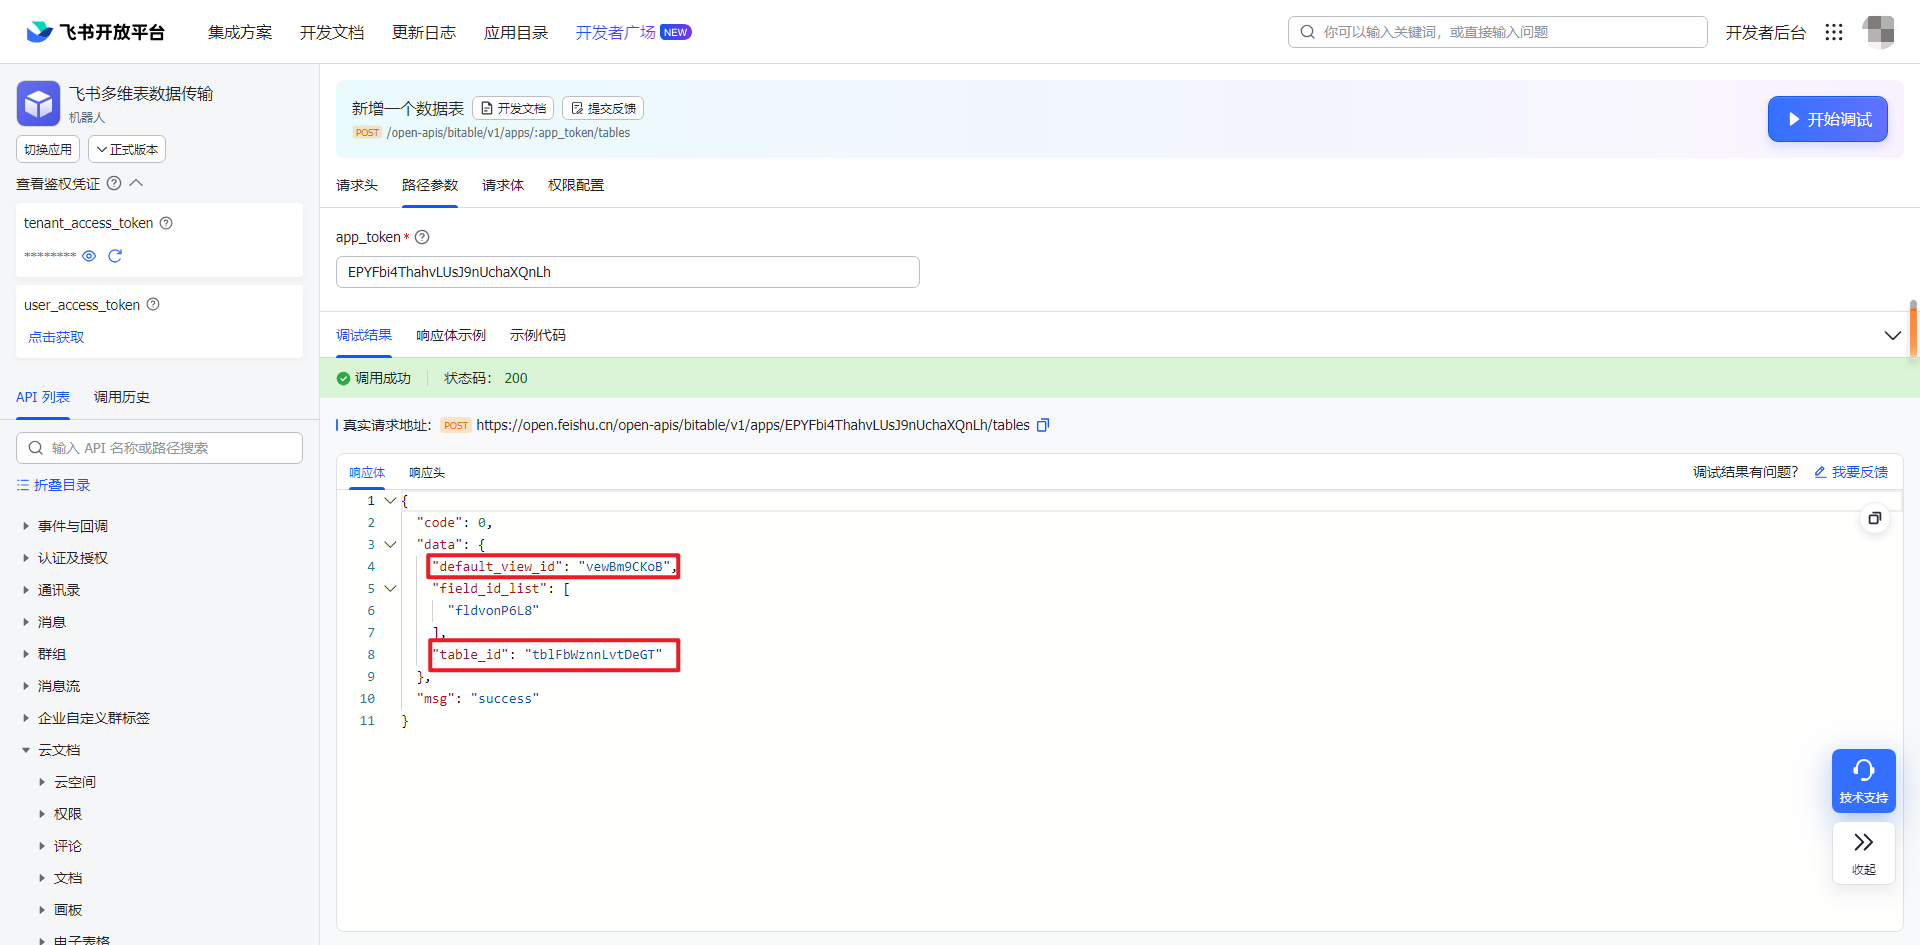Screen dimensions: 1920x945
Task: Open 应用目录 in top navigation
Action: point(516,32)
